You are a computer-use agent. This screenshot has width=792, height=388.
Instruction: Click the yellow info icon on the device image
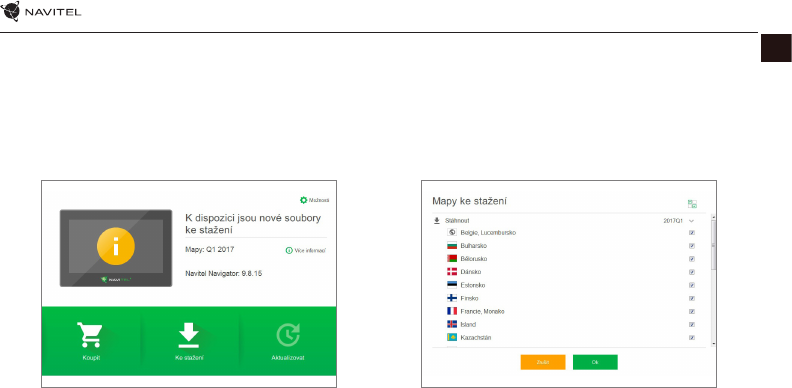[116, 246]
